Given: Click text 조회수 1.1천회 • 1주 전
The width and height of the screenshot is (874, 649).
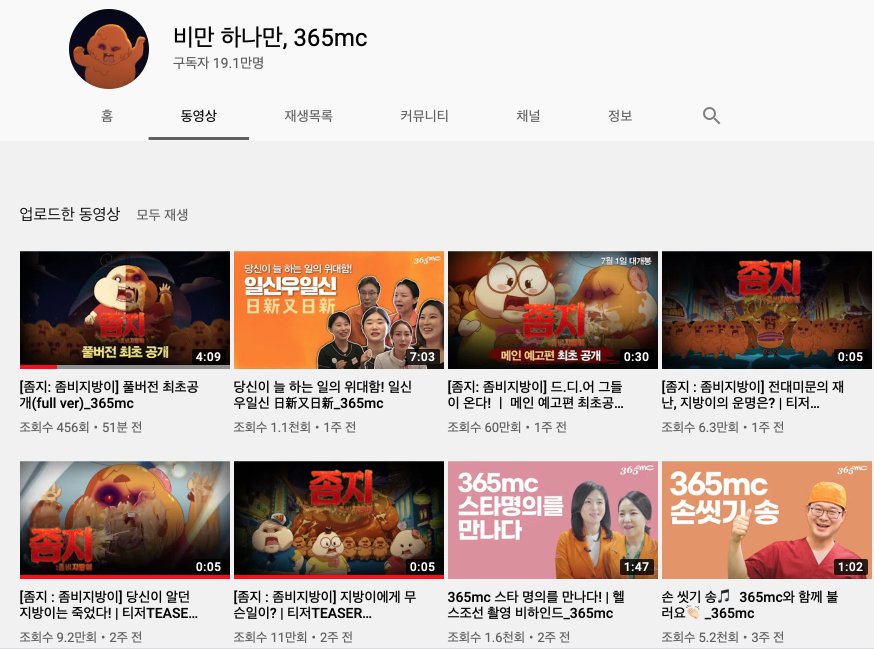Looking at the screenshot, I should point(295,428).
